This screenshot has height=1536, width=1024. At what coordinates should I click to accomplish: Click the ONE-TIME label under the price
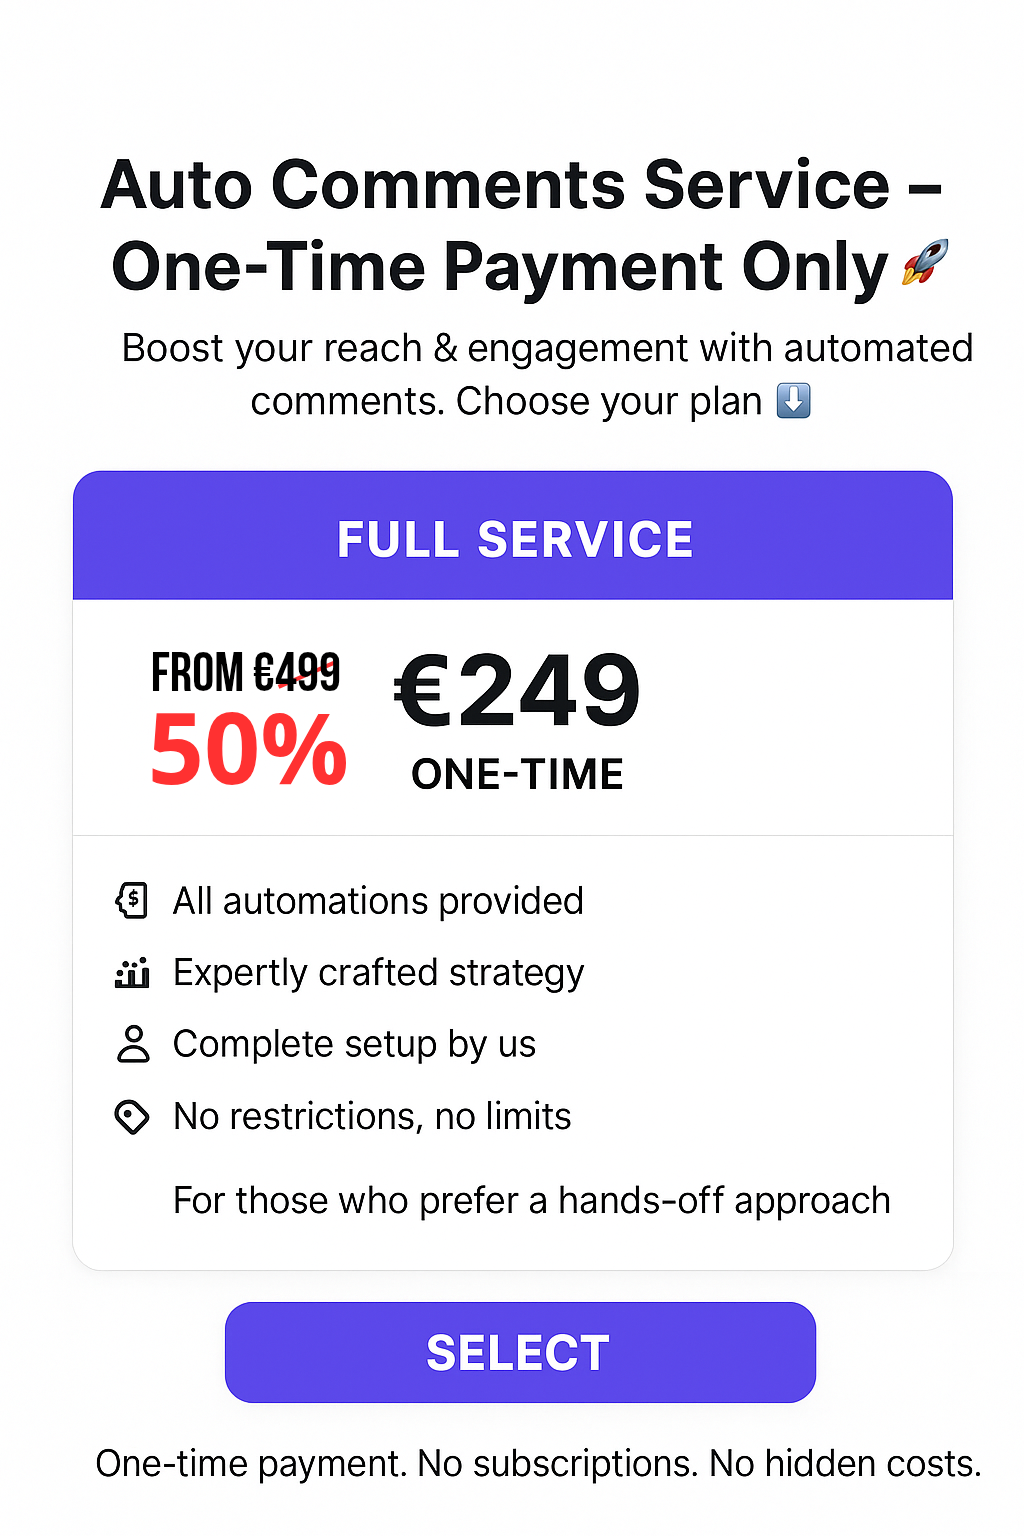pos(517,775)
